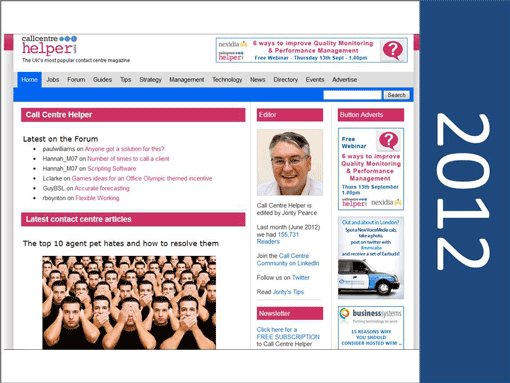This screenshot has height=383, width=510.
Task: Open the Management menu item
Action: (187, 80)
